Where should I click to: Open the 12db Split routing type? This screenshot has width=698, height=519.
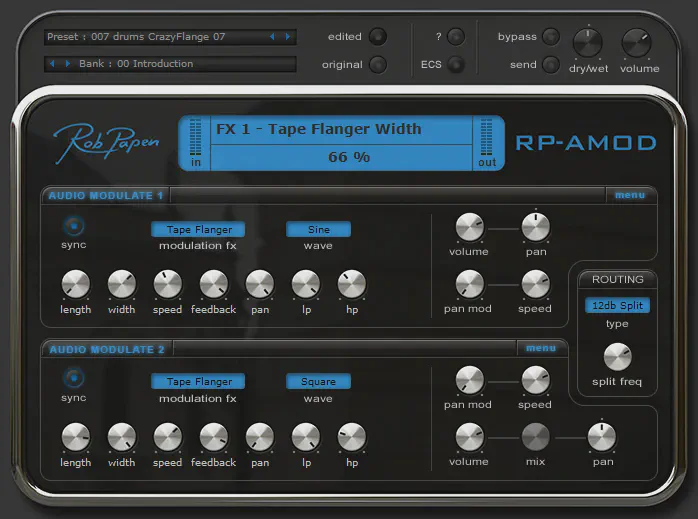pyautogui.click(x=617, y=305)
